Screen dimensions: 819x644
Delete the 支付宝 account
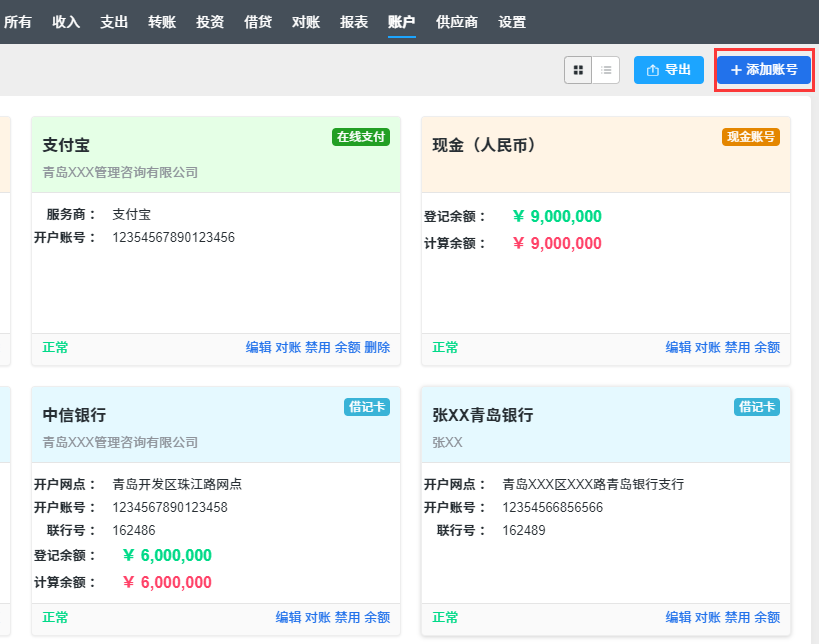[x=377, y=348]
